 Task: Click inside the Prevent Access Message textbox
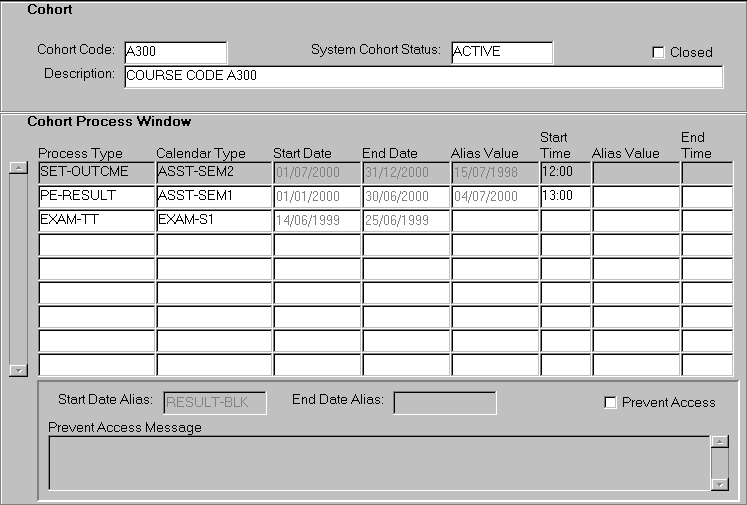click(378, 463)
